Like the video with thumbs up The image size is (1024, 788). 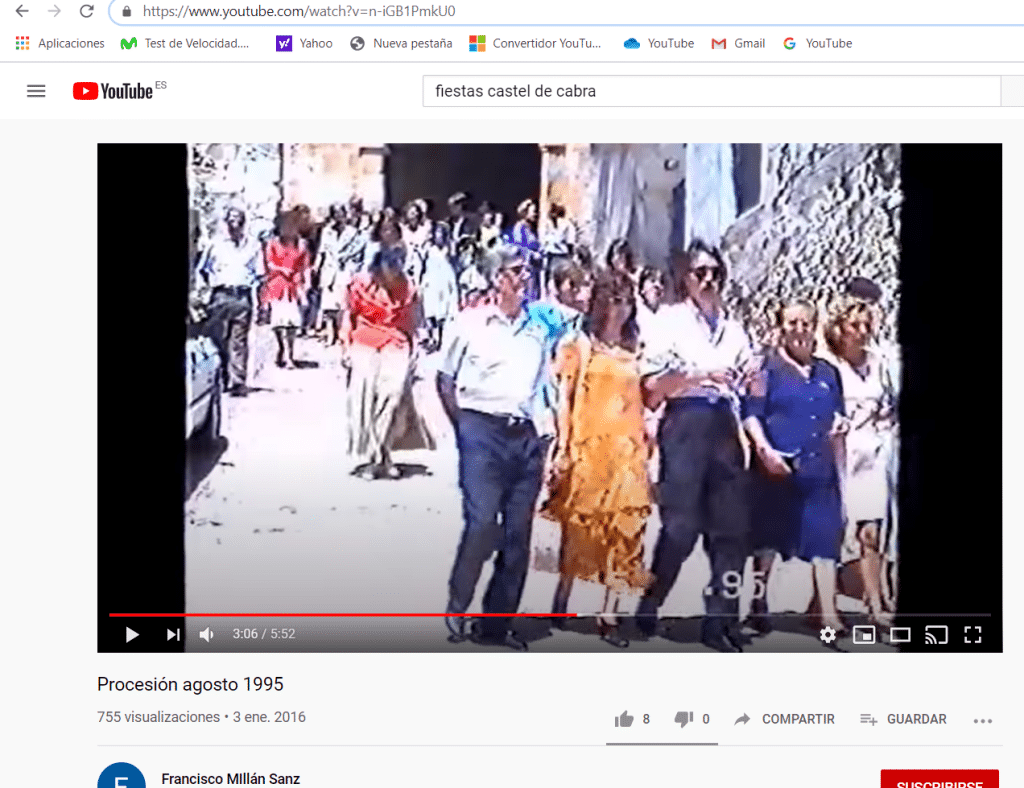[624, 719]
